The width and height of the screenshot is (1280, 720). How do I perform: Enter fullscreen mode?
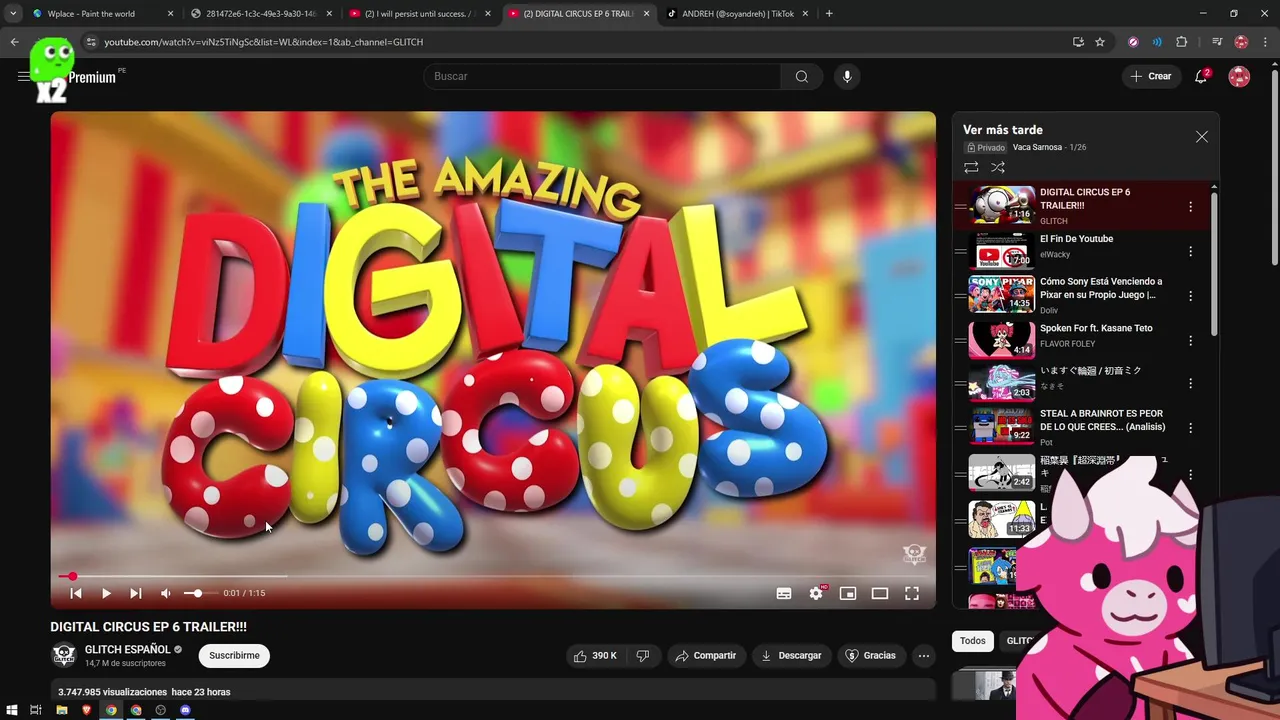click(x=912, y=593)
